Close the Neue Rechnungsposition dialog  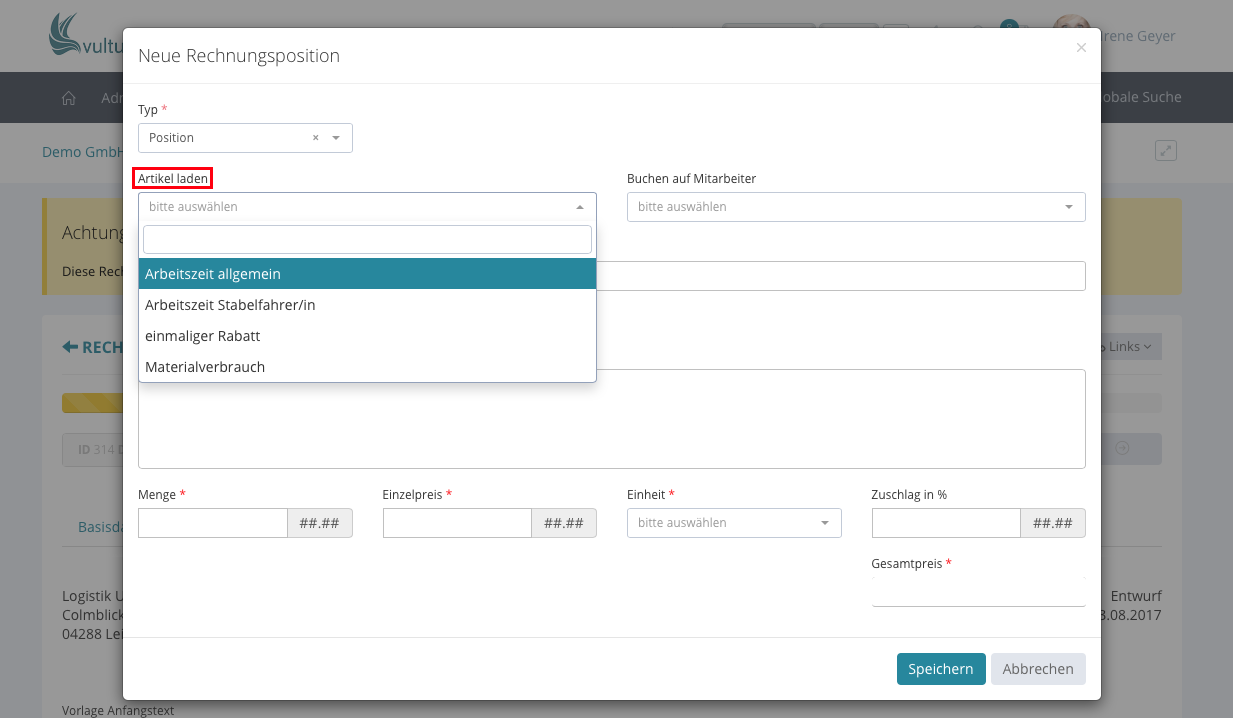[1081, 48]
